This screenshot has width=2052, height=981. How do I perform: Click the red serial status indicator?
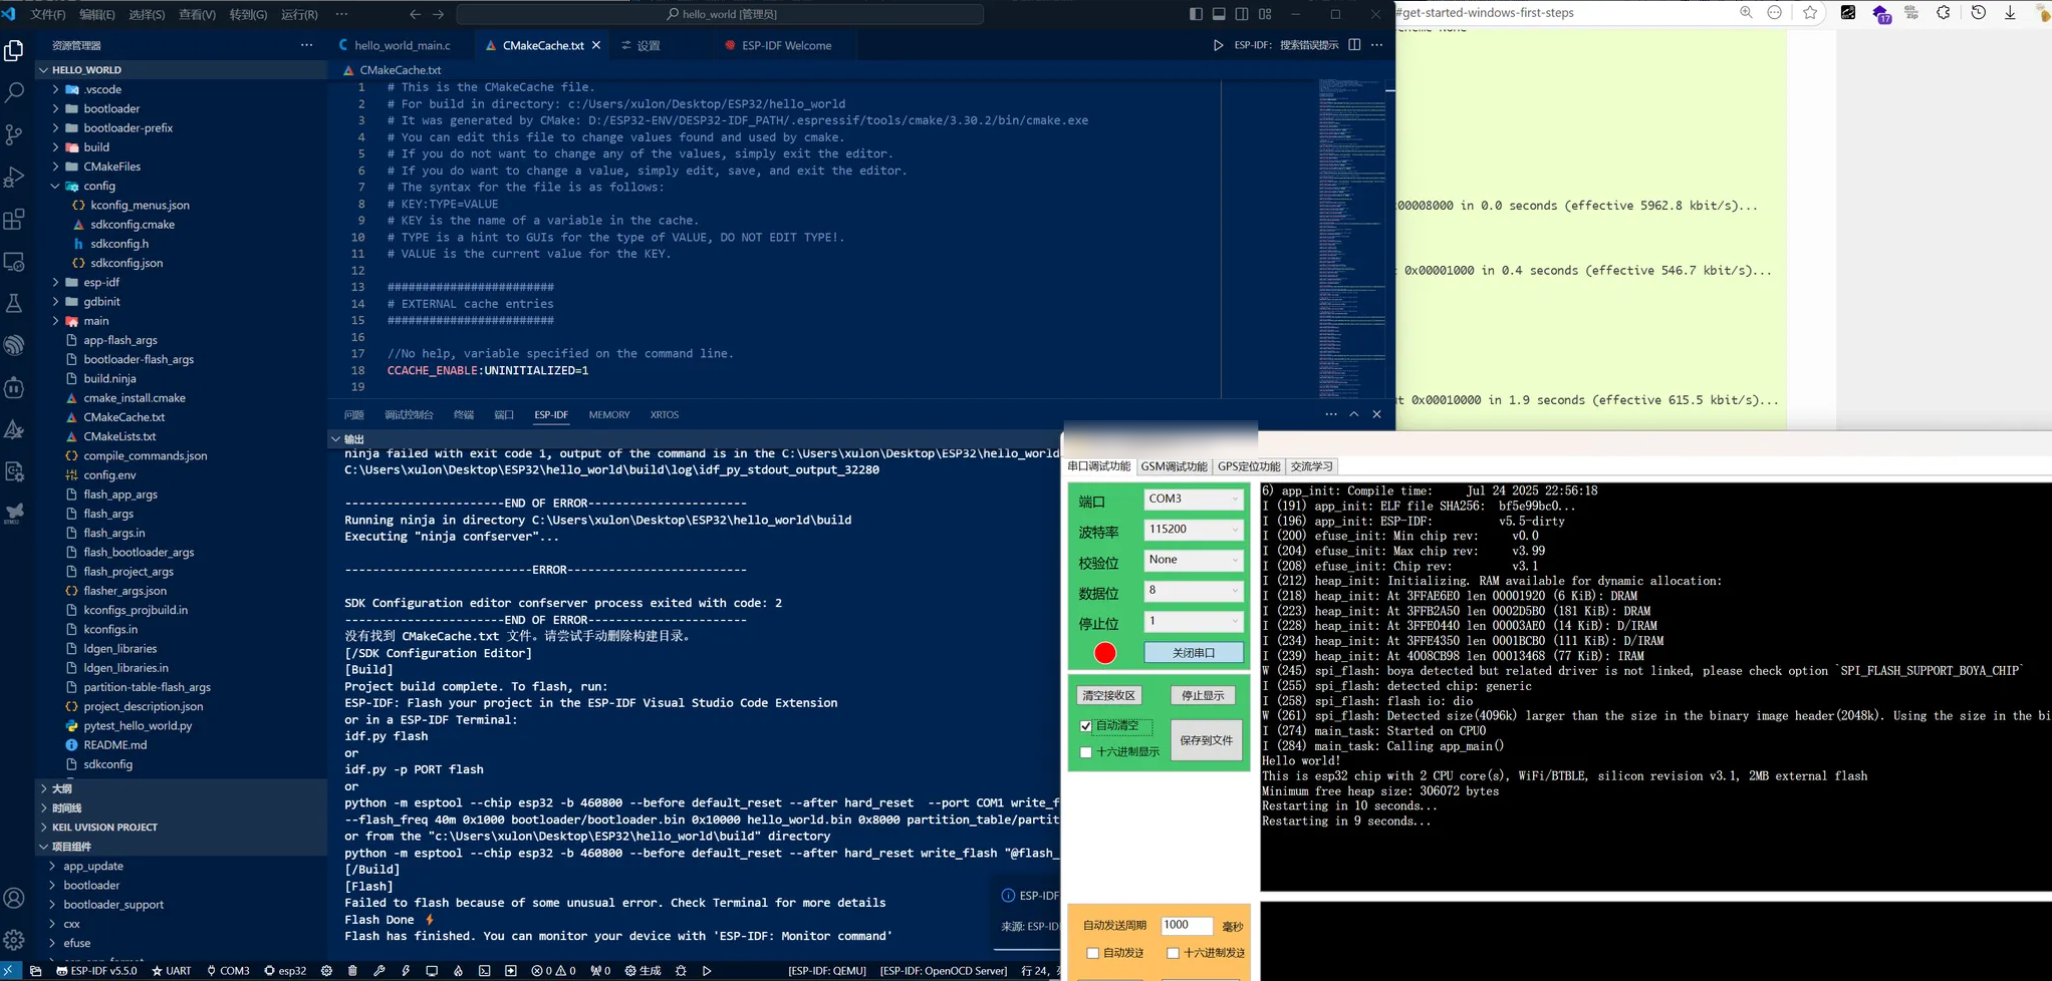click(x=1105, y=653)
